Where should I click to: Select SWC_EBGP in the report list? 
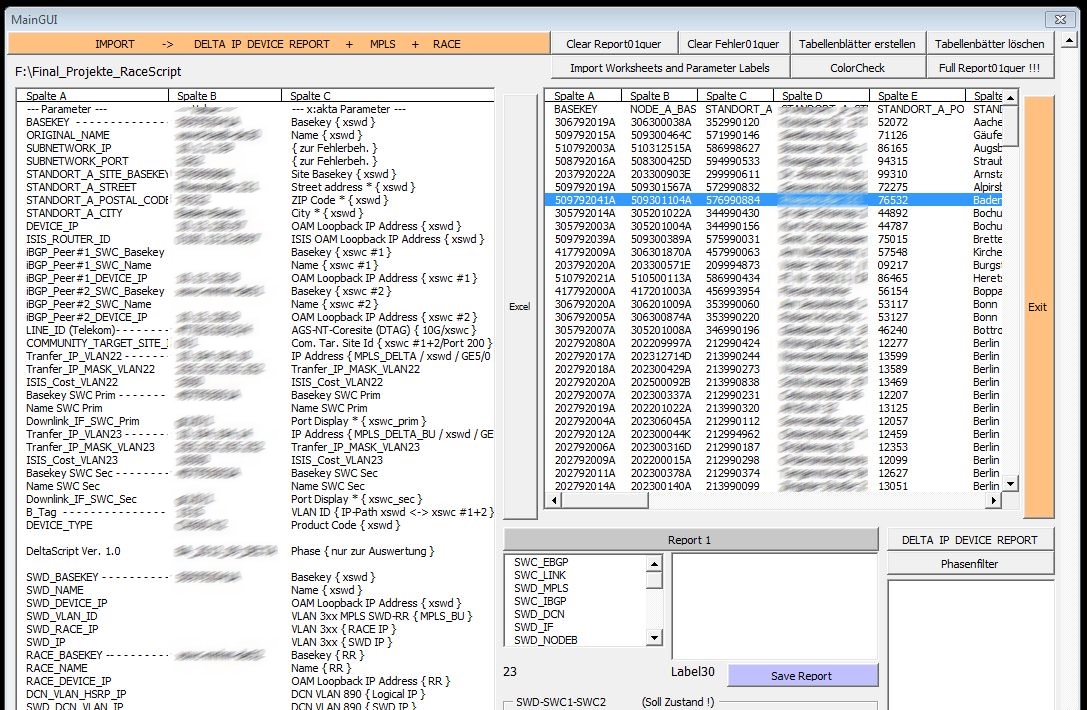pos(540,562)
